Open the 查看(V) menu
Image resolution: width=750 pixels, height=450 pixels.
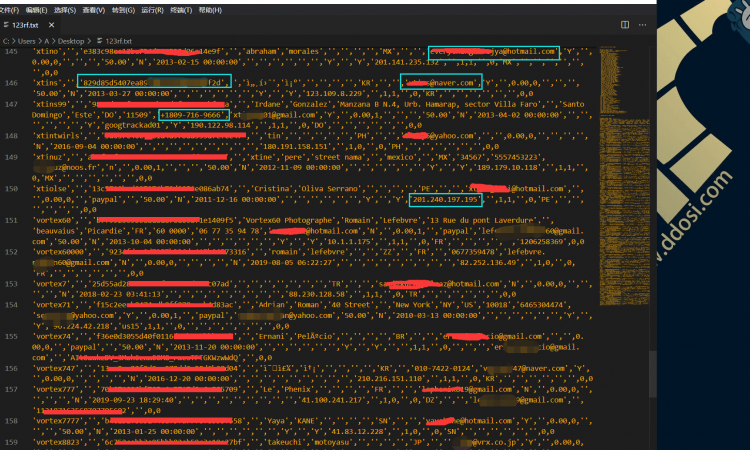point(94,10)
